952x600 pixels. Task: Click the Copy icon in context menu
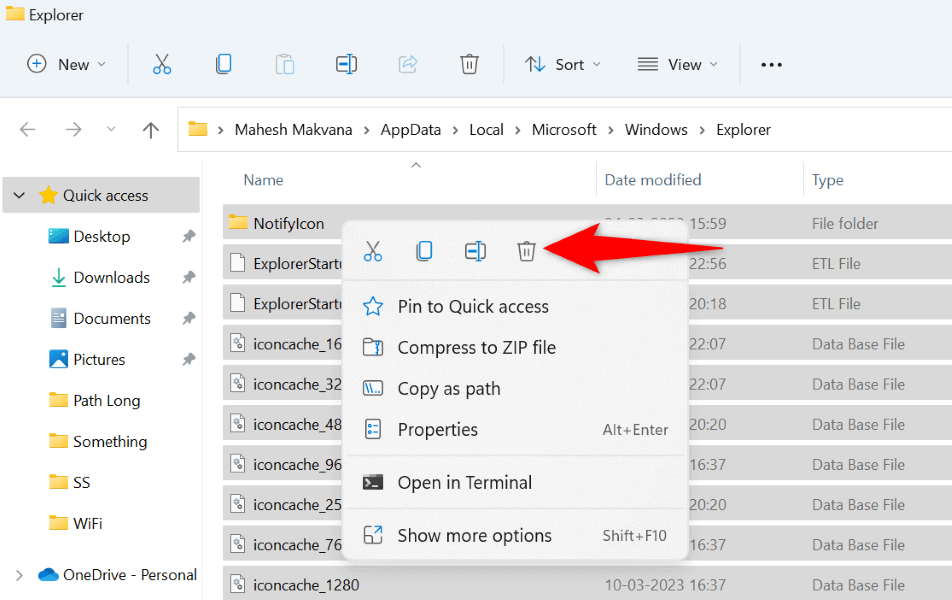click(424, 251)
